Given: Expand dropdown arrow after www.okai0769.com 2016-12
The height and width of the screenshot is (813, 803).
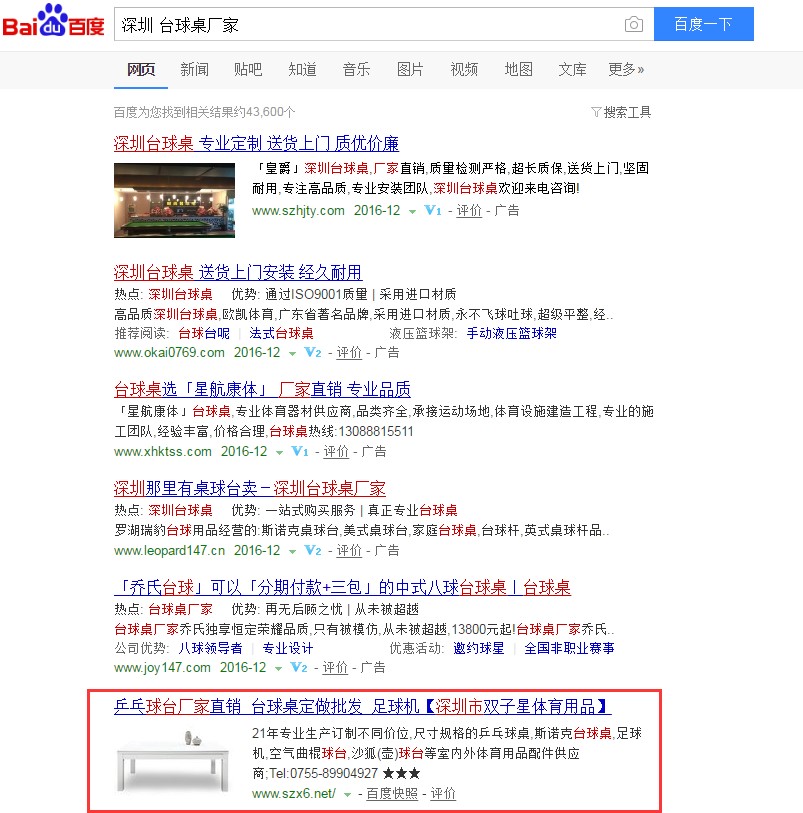Looking at the screenshot, I should [292, 354].
